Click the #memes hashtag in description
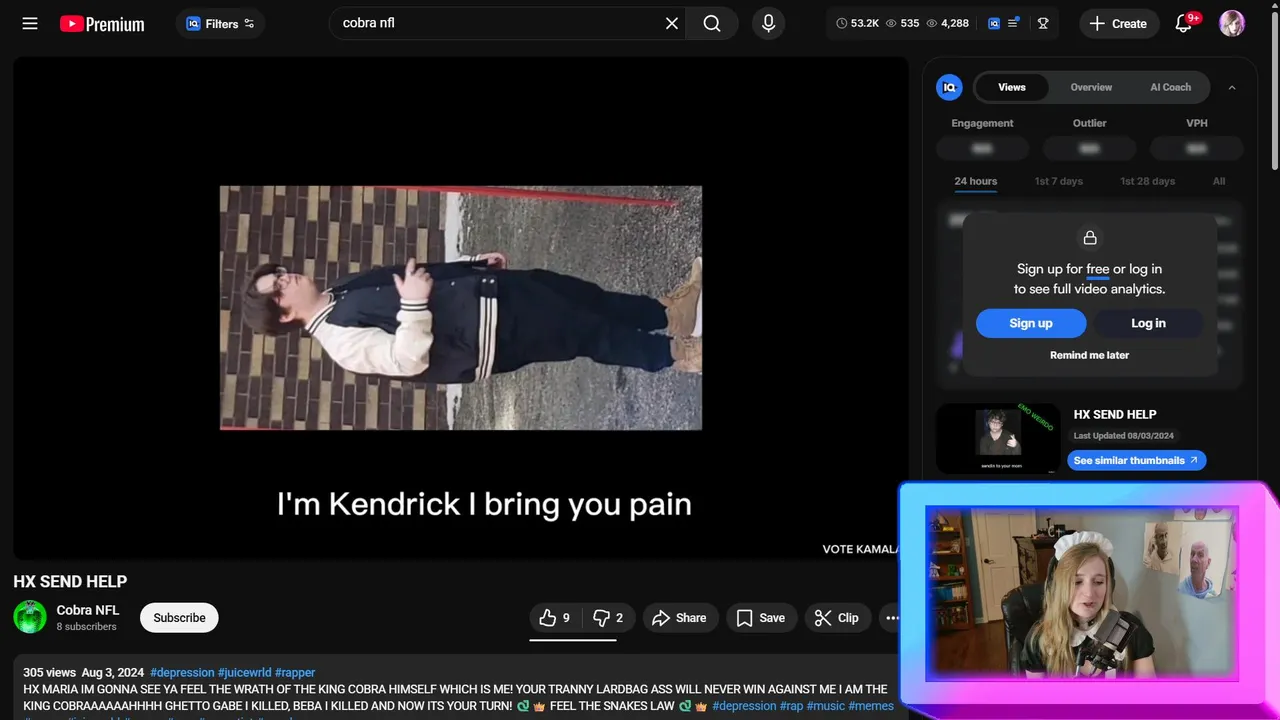This screenshot has width=1280, height=720. [x=871, y=706]
